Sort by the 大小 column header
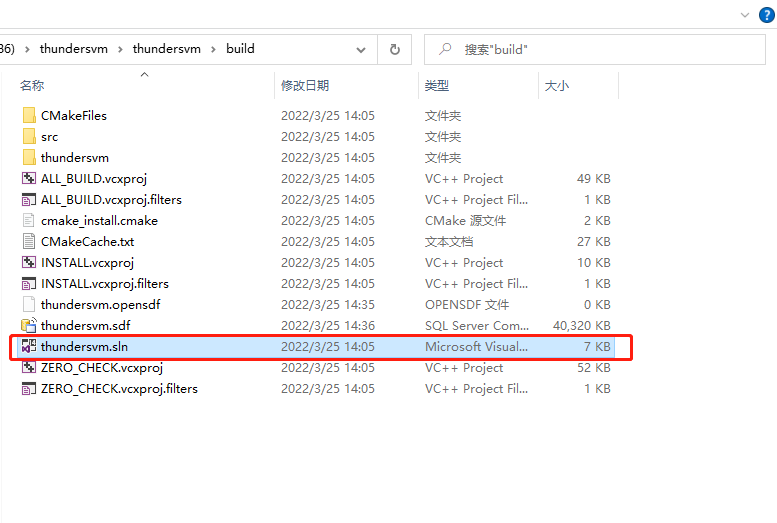 tap(556, 86)
